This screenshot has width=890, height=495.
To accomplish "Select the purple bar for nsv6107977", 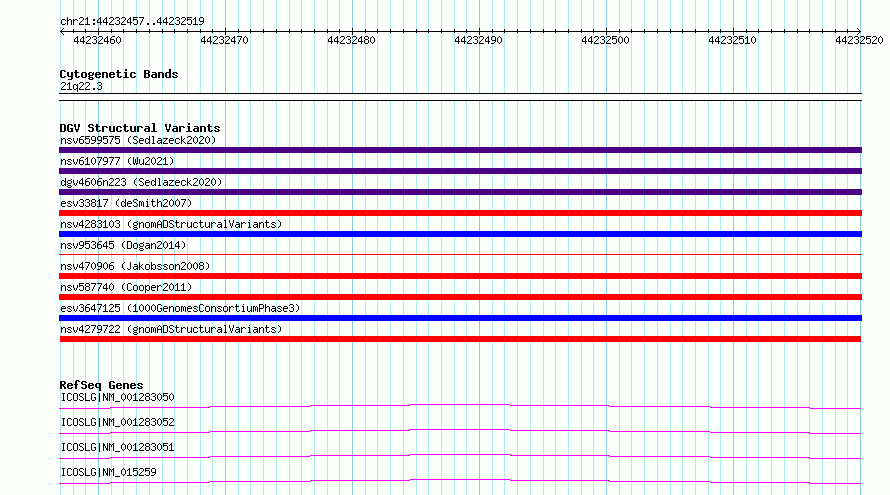I will 460,171.
